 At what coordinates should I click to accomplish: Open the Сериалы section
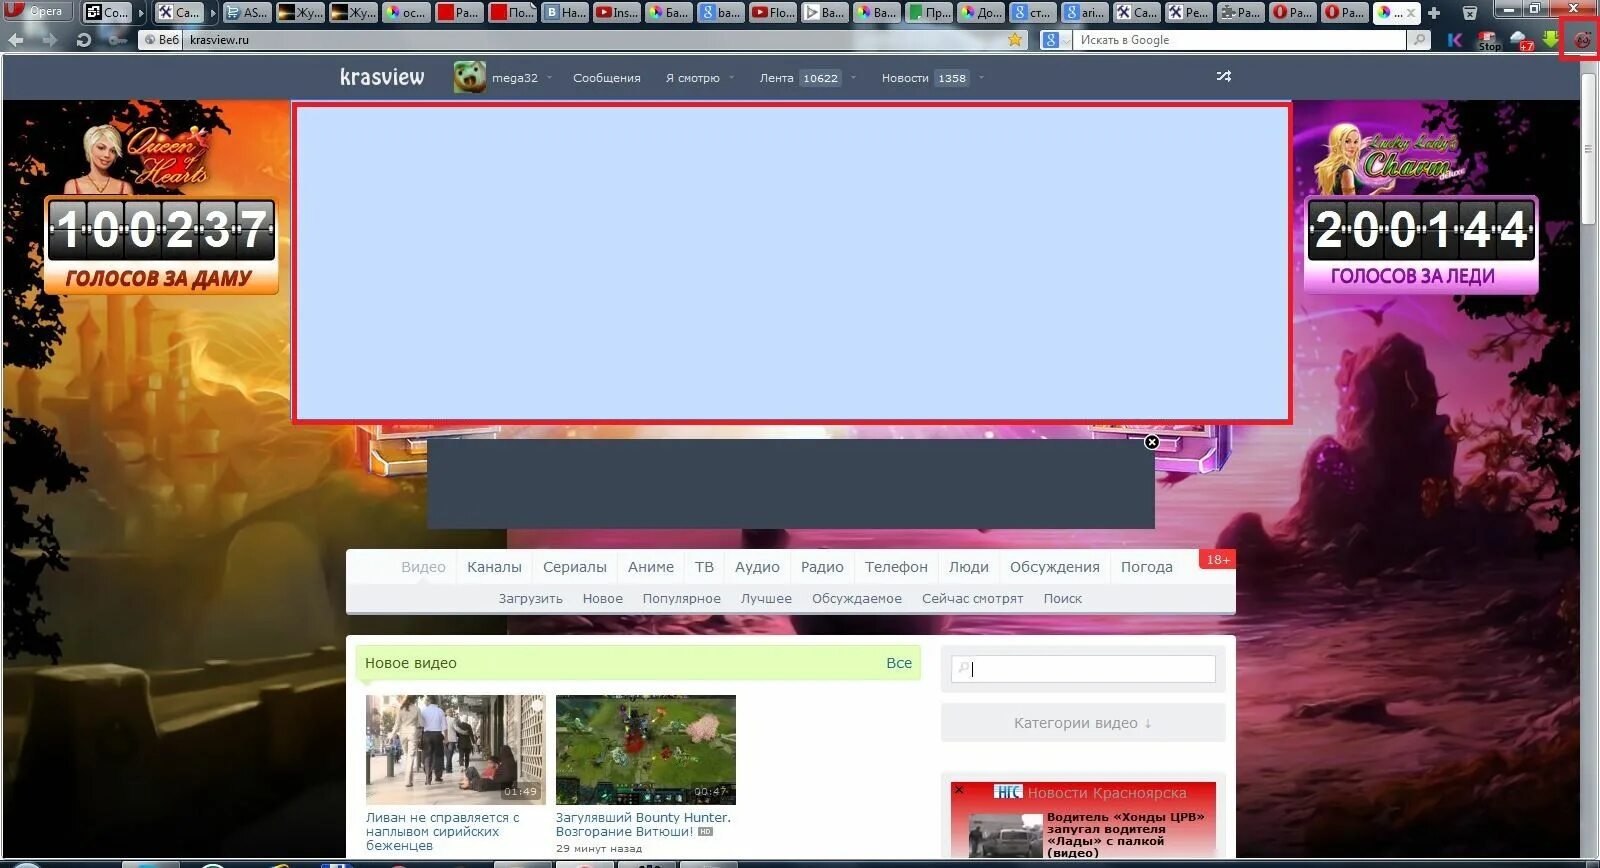[x=575, y=567]
